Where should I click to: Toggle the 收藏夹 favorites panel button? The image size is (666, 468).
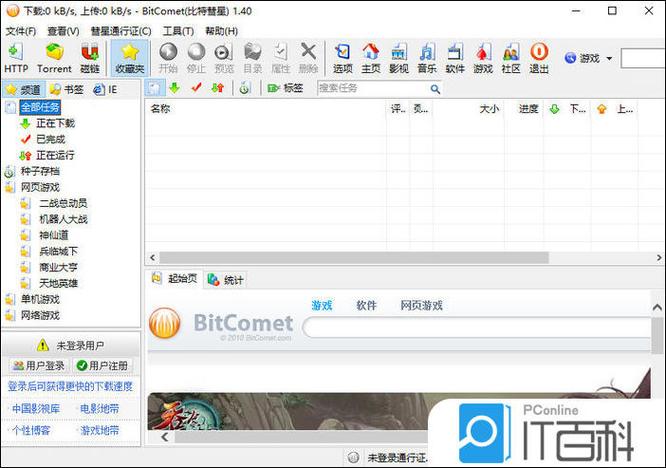point(130,58)
